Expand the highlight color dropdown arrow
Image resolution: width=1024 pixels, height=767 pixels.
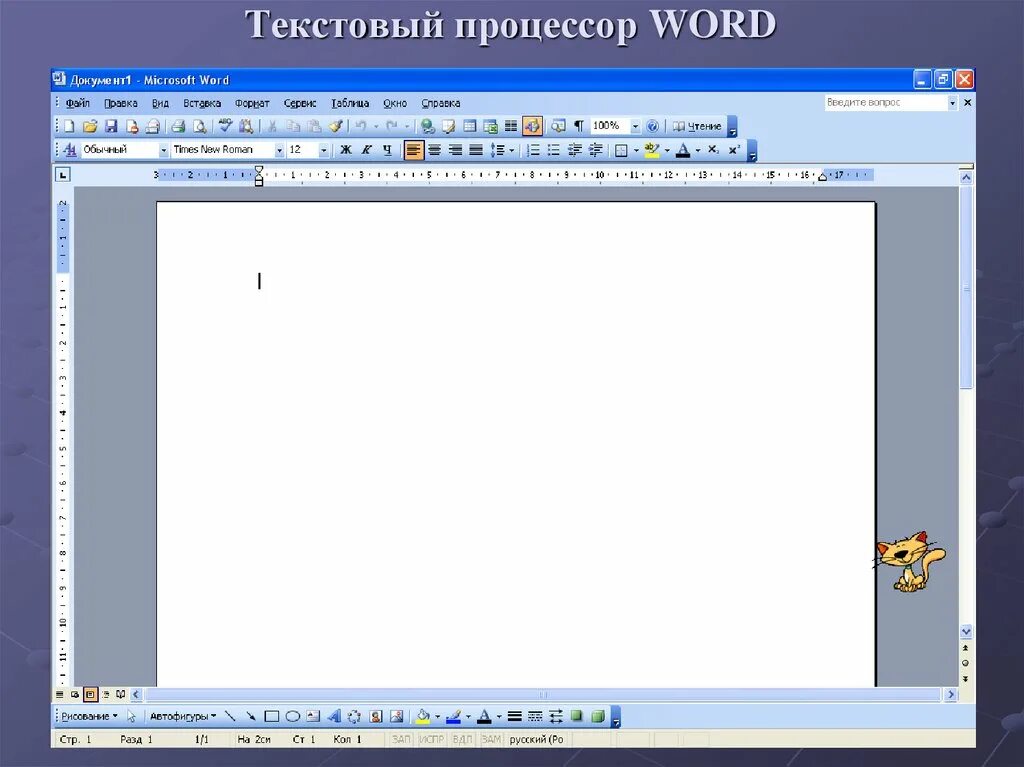tap(667, 150)
